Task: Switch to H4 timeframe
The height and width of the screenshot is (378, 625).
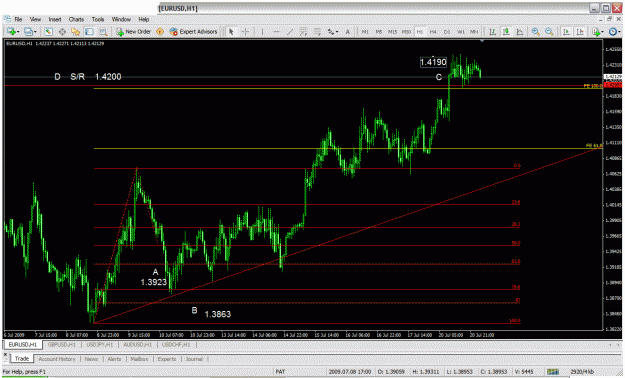Action: point(433,32)
